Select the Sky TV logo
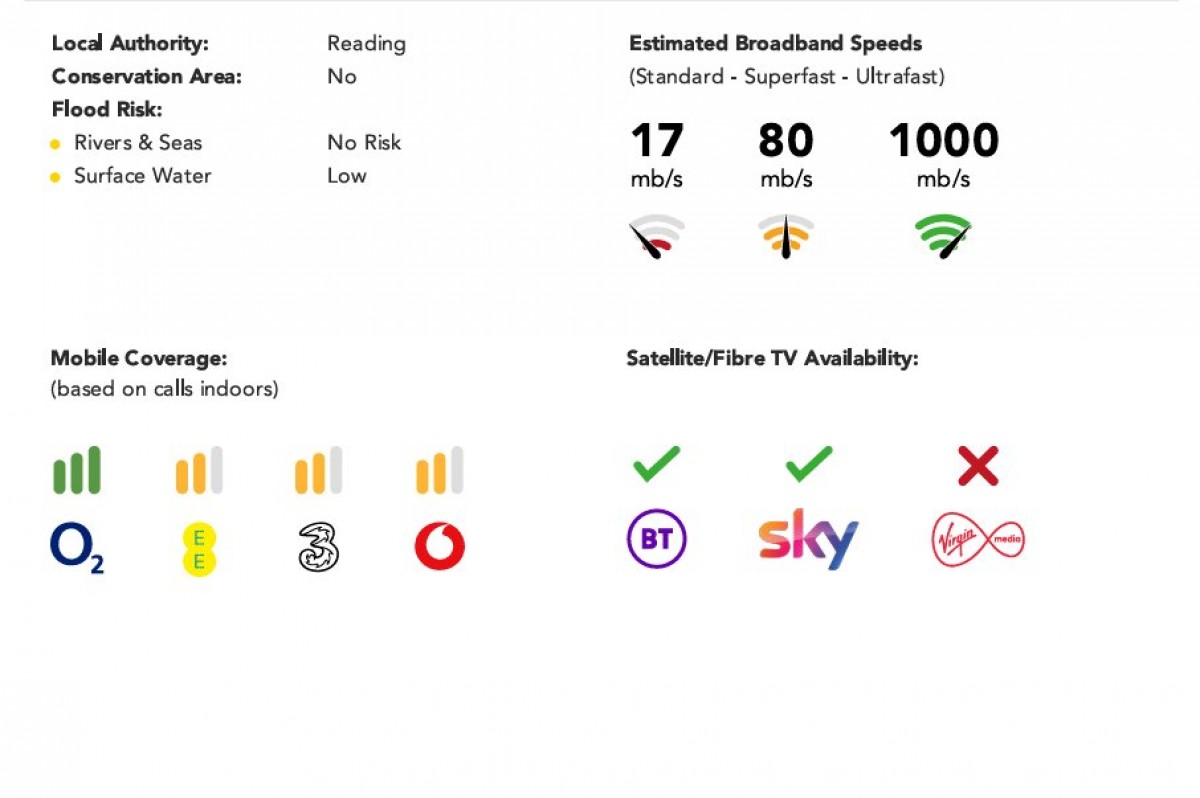Image resolution: width=1200 pixels, height=798 pixels. [x=808, y=539]
